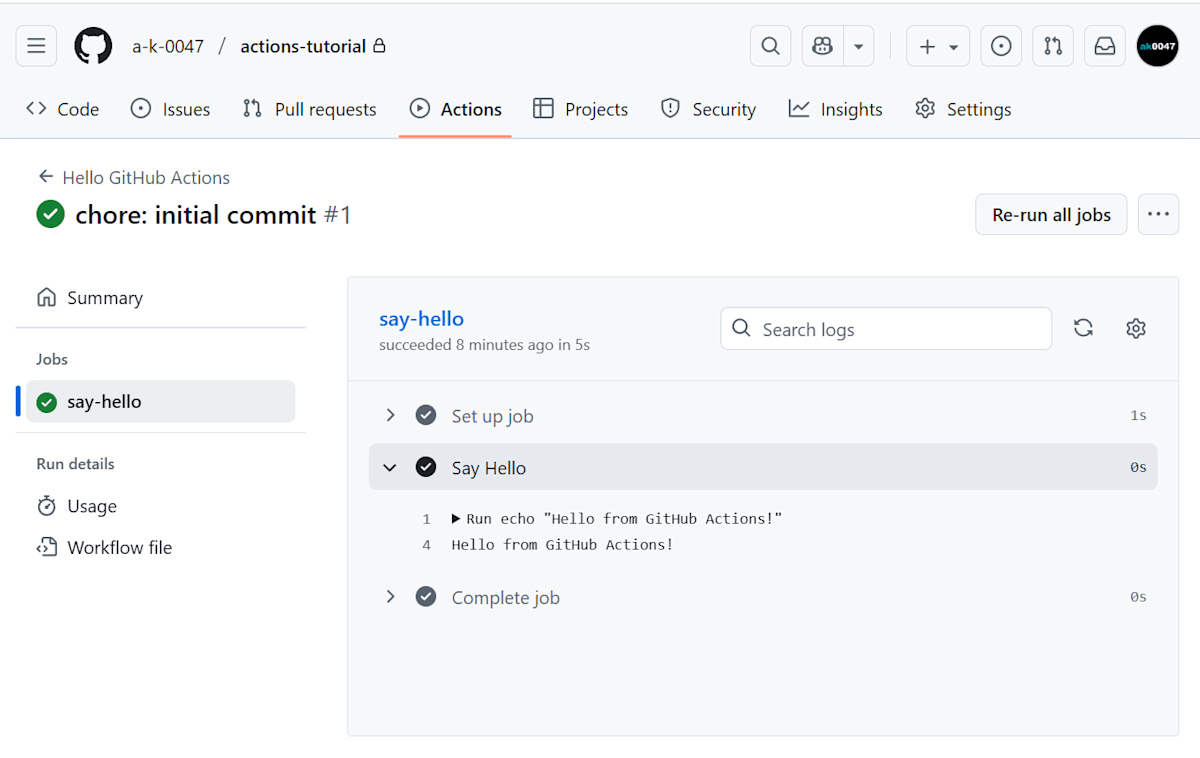Click the 'Hello from GitHub Actions!' output line
This screenshot has width=1200, height=758.
562,545
